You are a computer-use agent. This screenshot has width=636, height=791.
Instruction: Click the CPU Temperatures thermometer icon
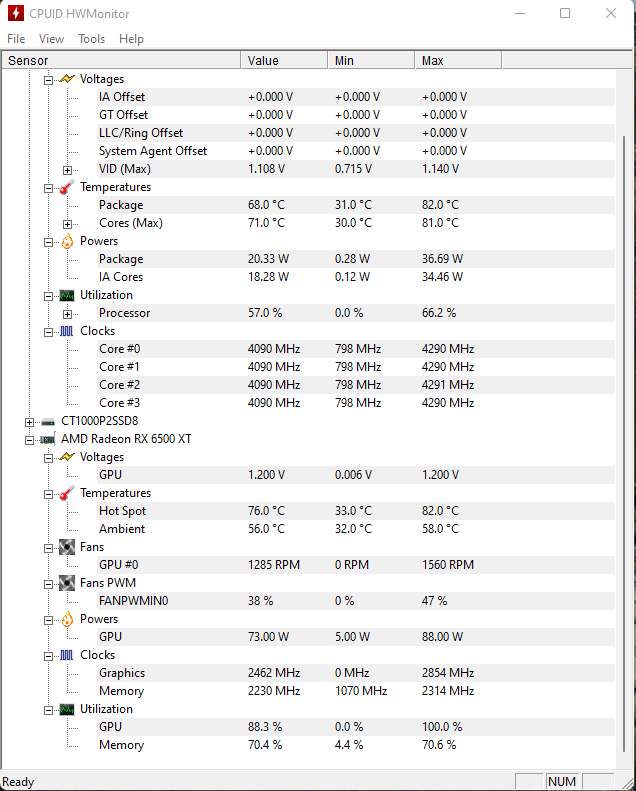67,187
